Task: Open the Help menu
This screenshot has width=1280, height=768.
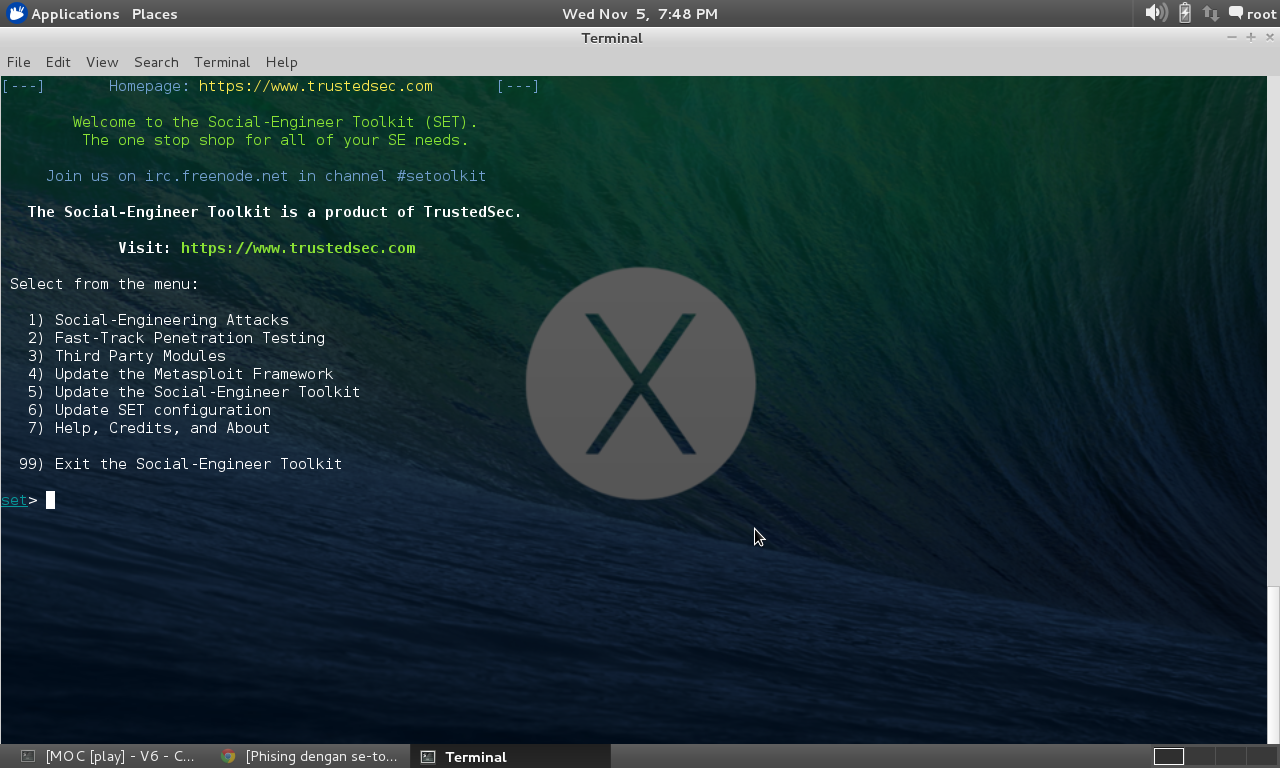Action: click(281, 62)
